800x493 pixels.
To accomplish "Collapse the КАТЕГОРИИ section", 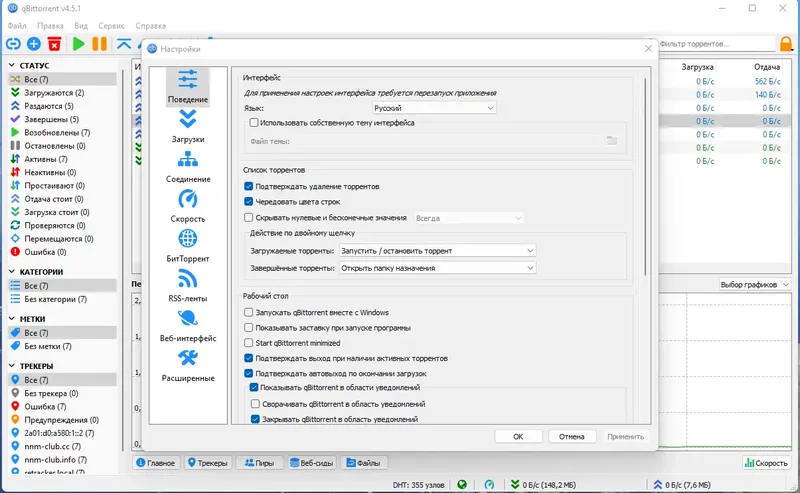I will click(x=12, y=272).
